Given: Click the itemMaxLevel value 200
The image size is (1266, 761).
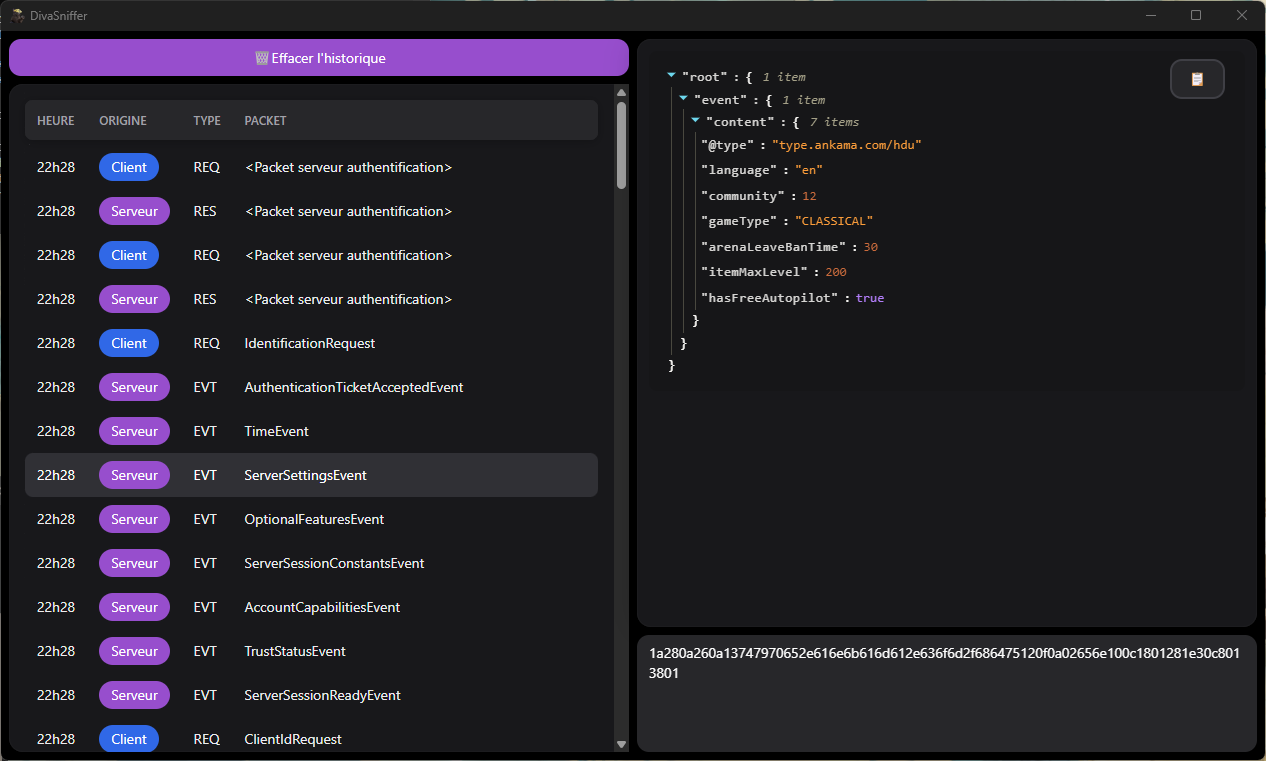Looking at the screenshot, I should coord(836,272).
